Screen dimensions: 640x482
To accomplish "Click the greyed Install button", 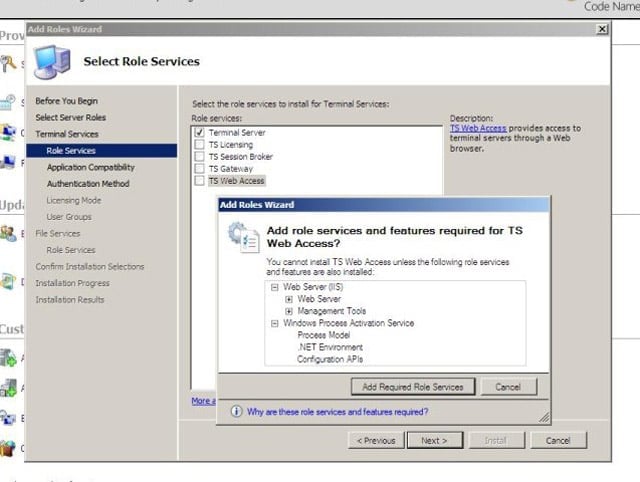I will pos(496,440).
